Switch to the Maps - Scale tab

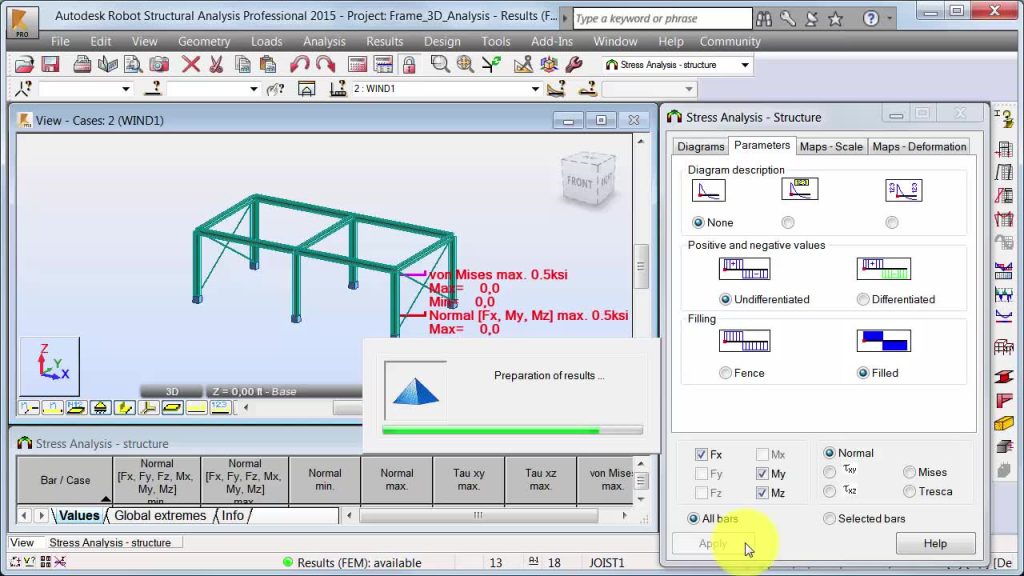(831, 146)
